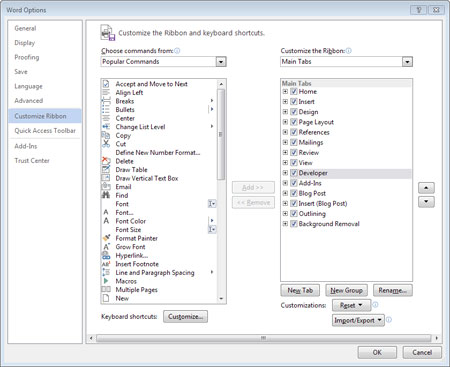The height and width of the screenshot is (367, 450).
Task: Click the New Tab button
Action: (x=300, y=290)
